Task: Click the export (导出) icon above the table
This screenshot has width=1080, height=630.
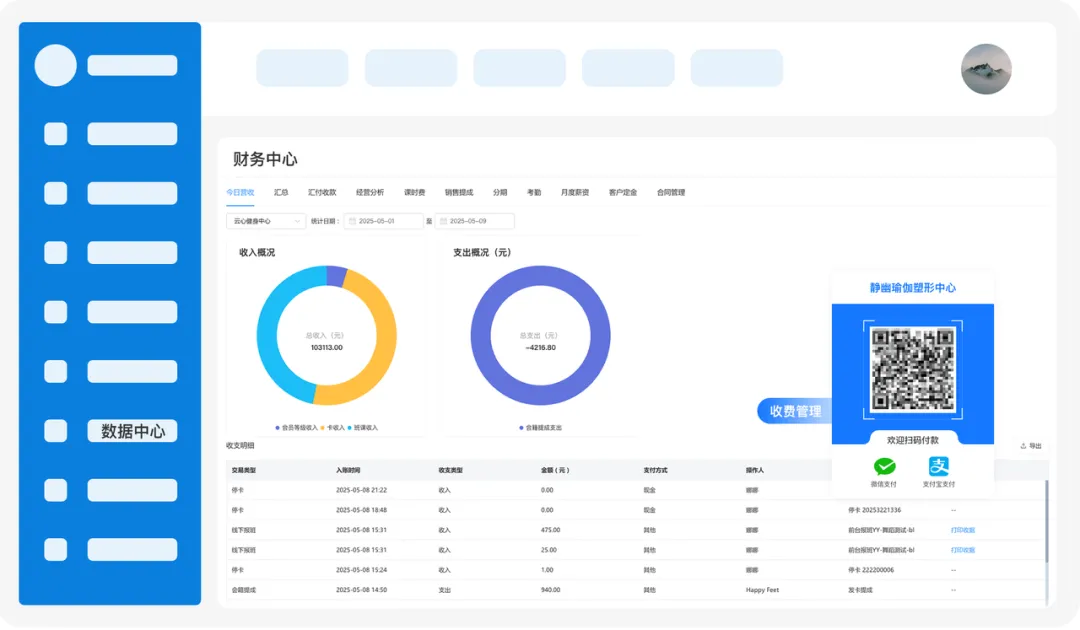Action: click(x=1024, y=446)
